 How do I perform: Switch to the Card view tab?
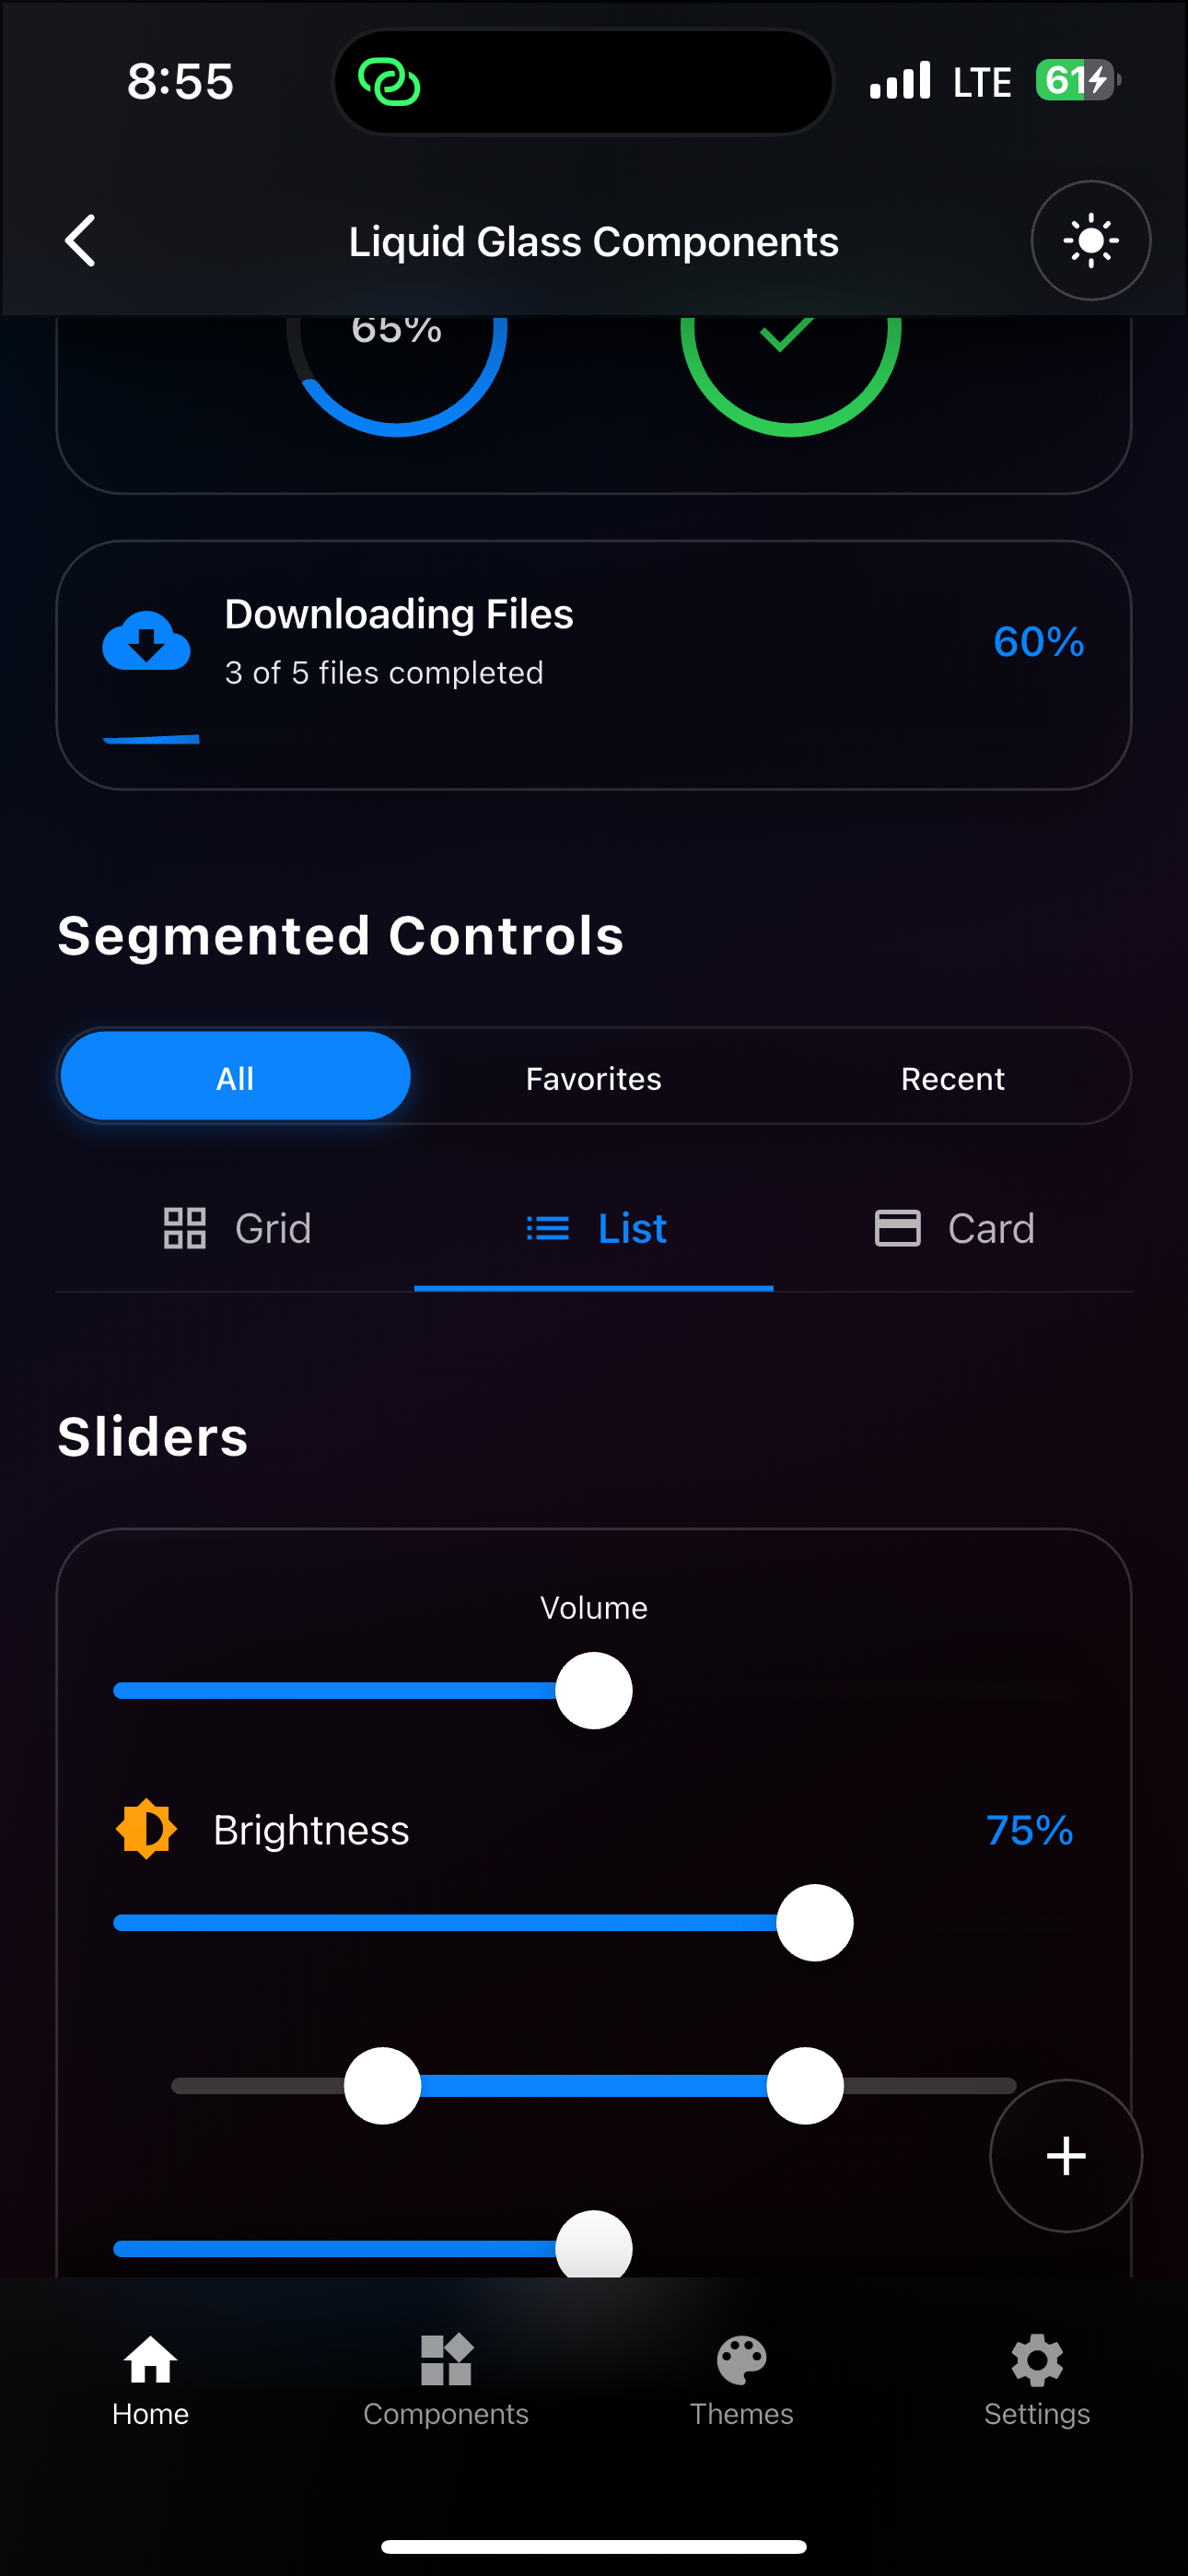953,1229
